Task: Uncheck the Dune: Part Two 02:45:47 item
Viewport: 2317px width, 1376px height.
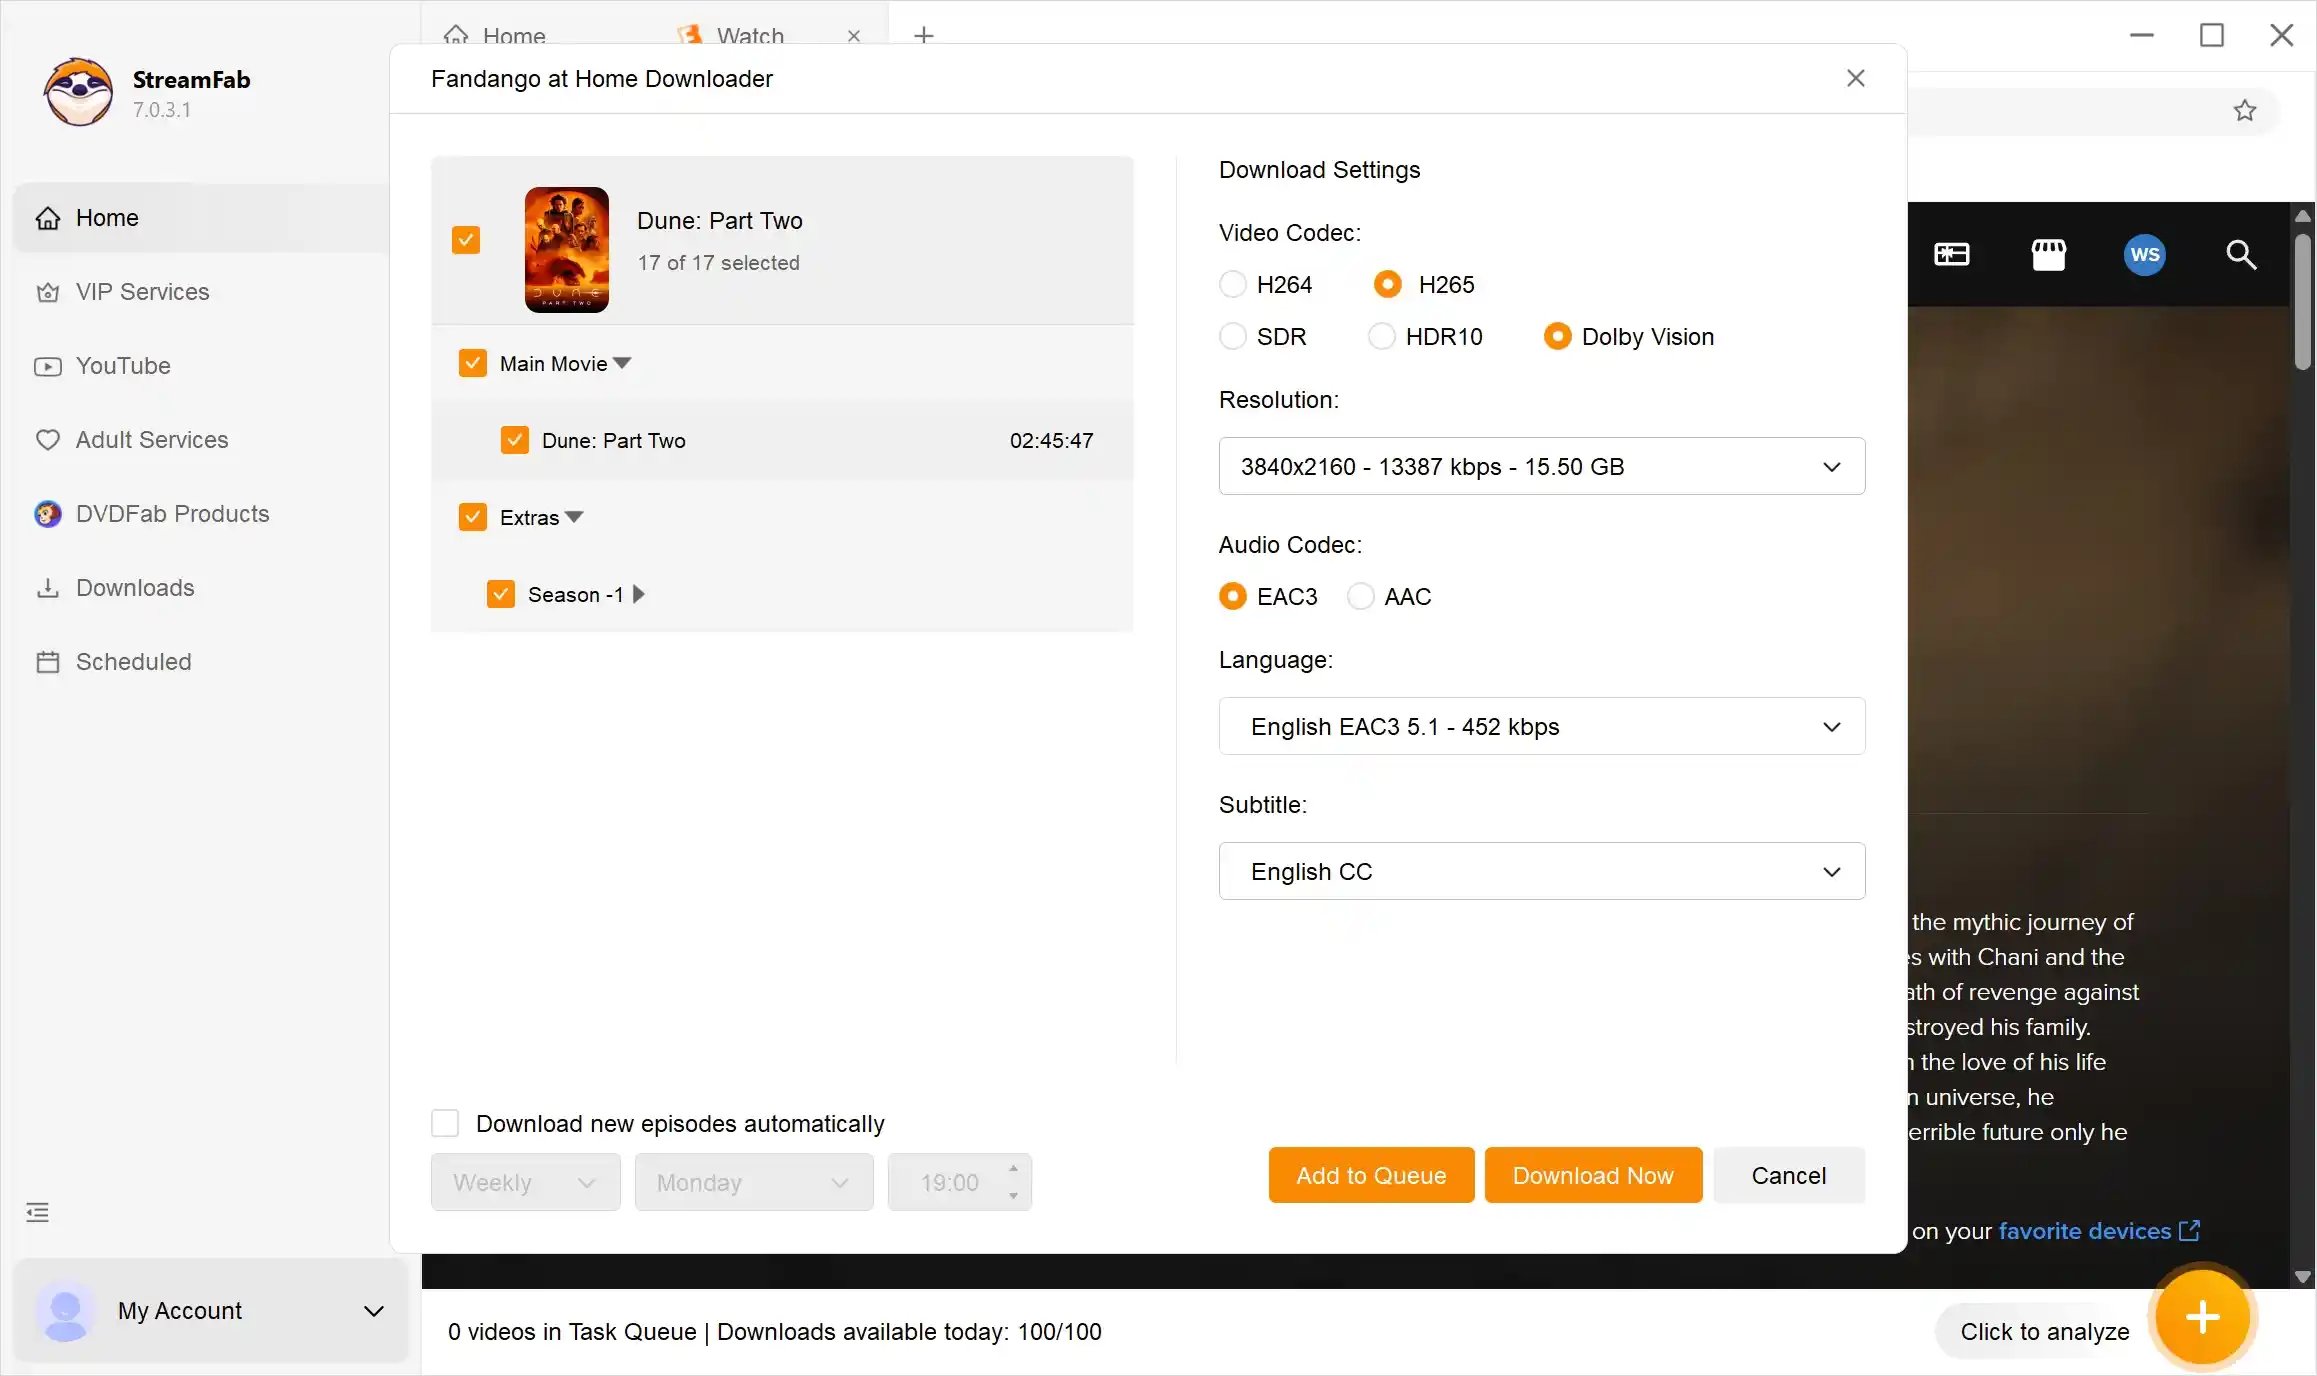Action: (515, 440)
